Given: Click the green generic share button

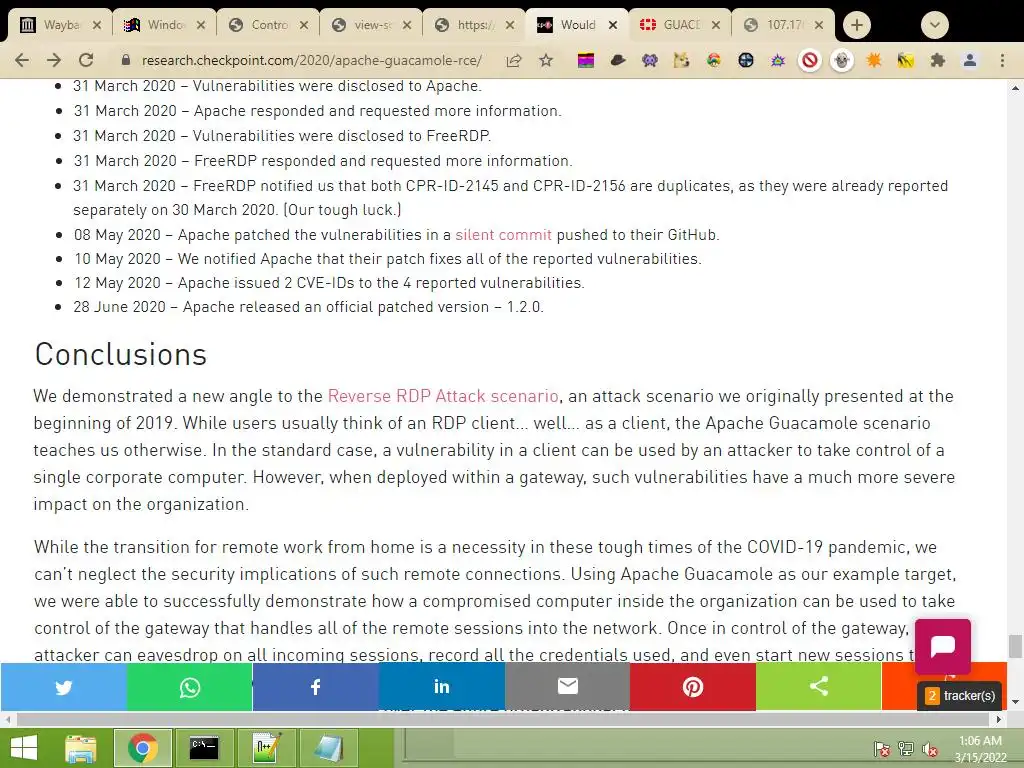Looking at the screenshot, I should [818, 687].
